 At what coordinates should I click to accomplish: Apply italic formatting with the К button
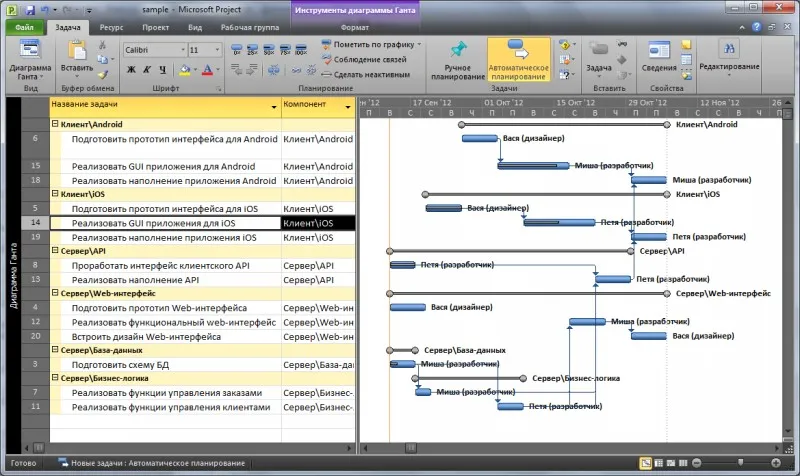(147, 69)
